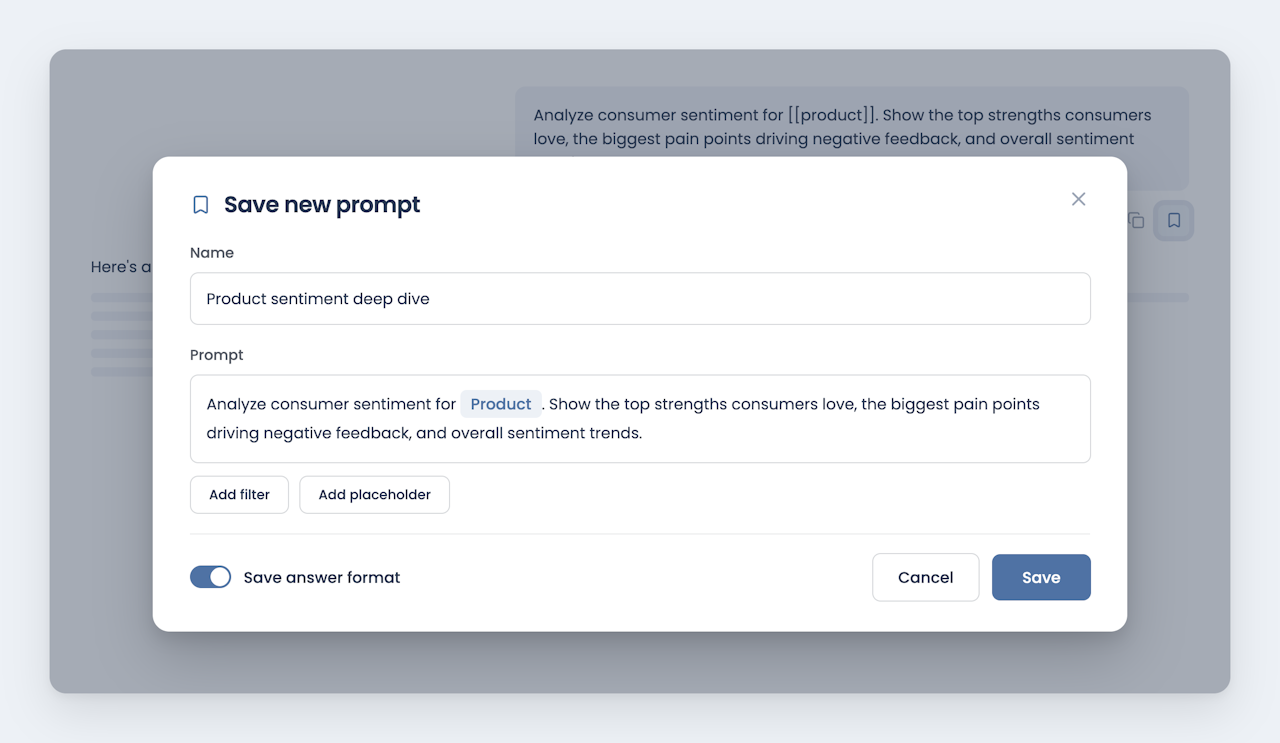Click the bookmark icon beside the dialog title
1280x743 pixels.
tap(201, 205)
